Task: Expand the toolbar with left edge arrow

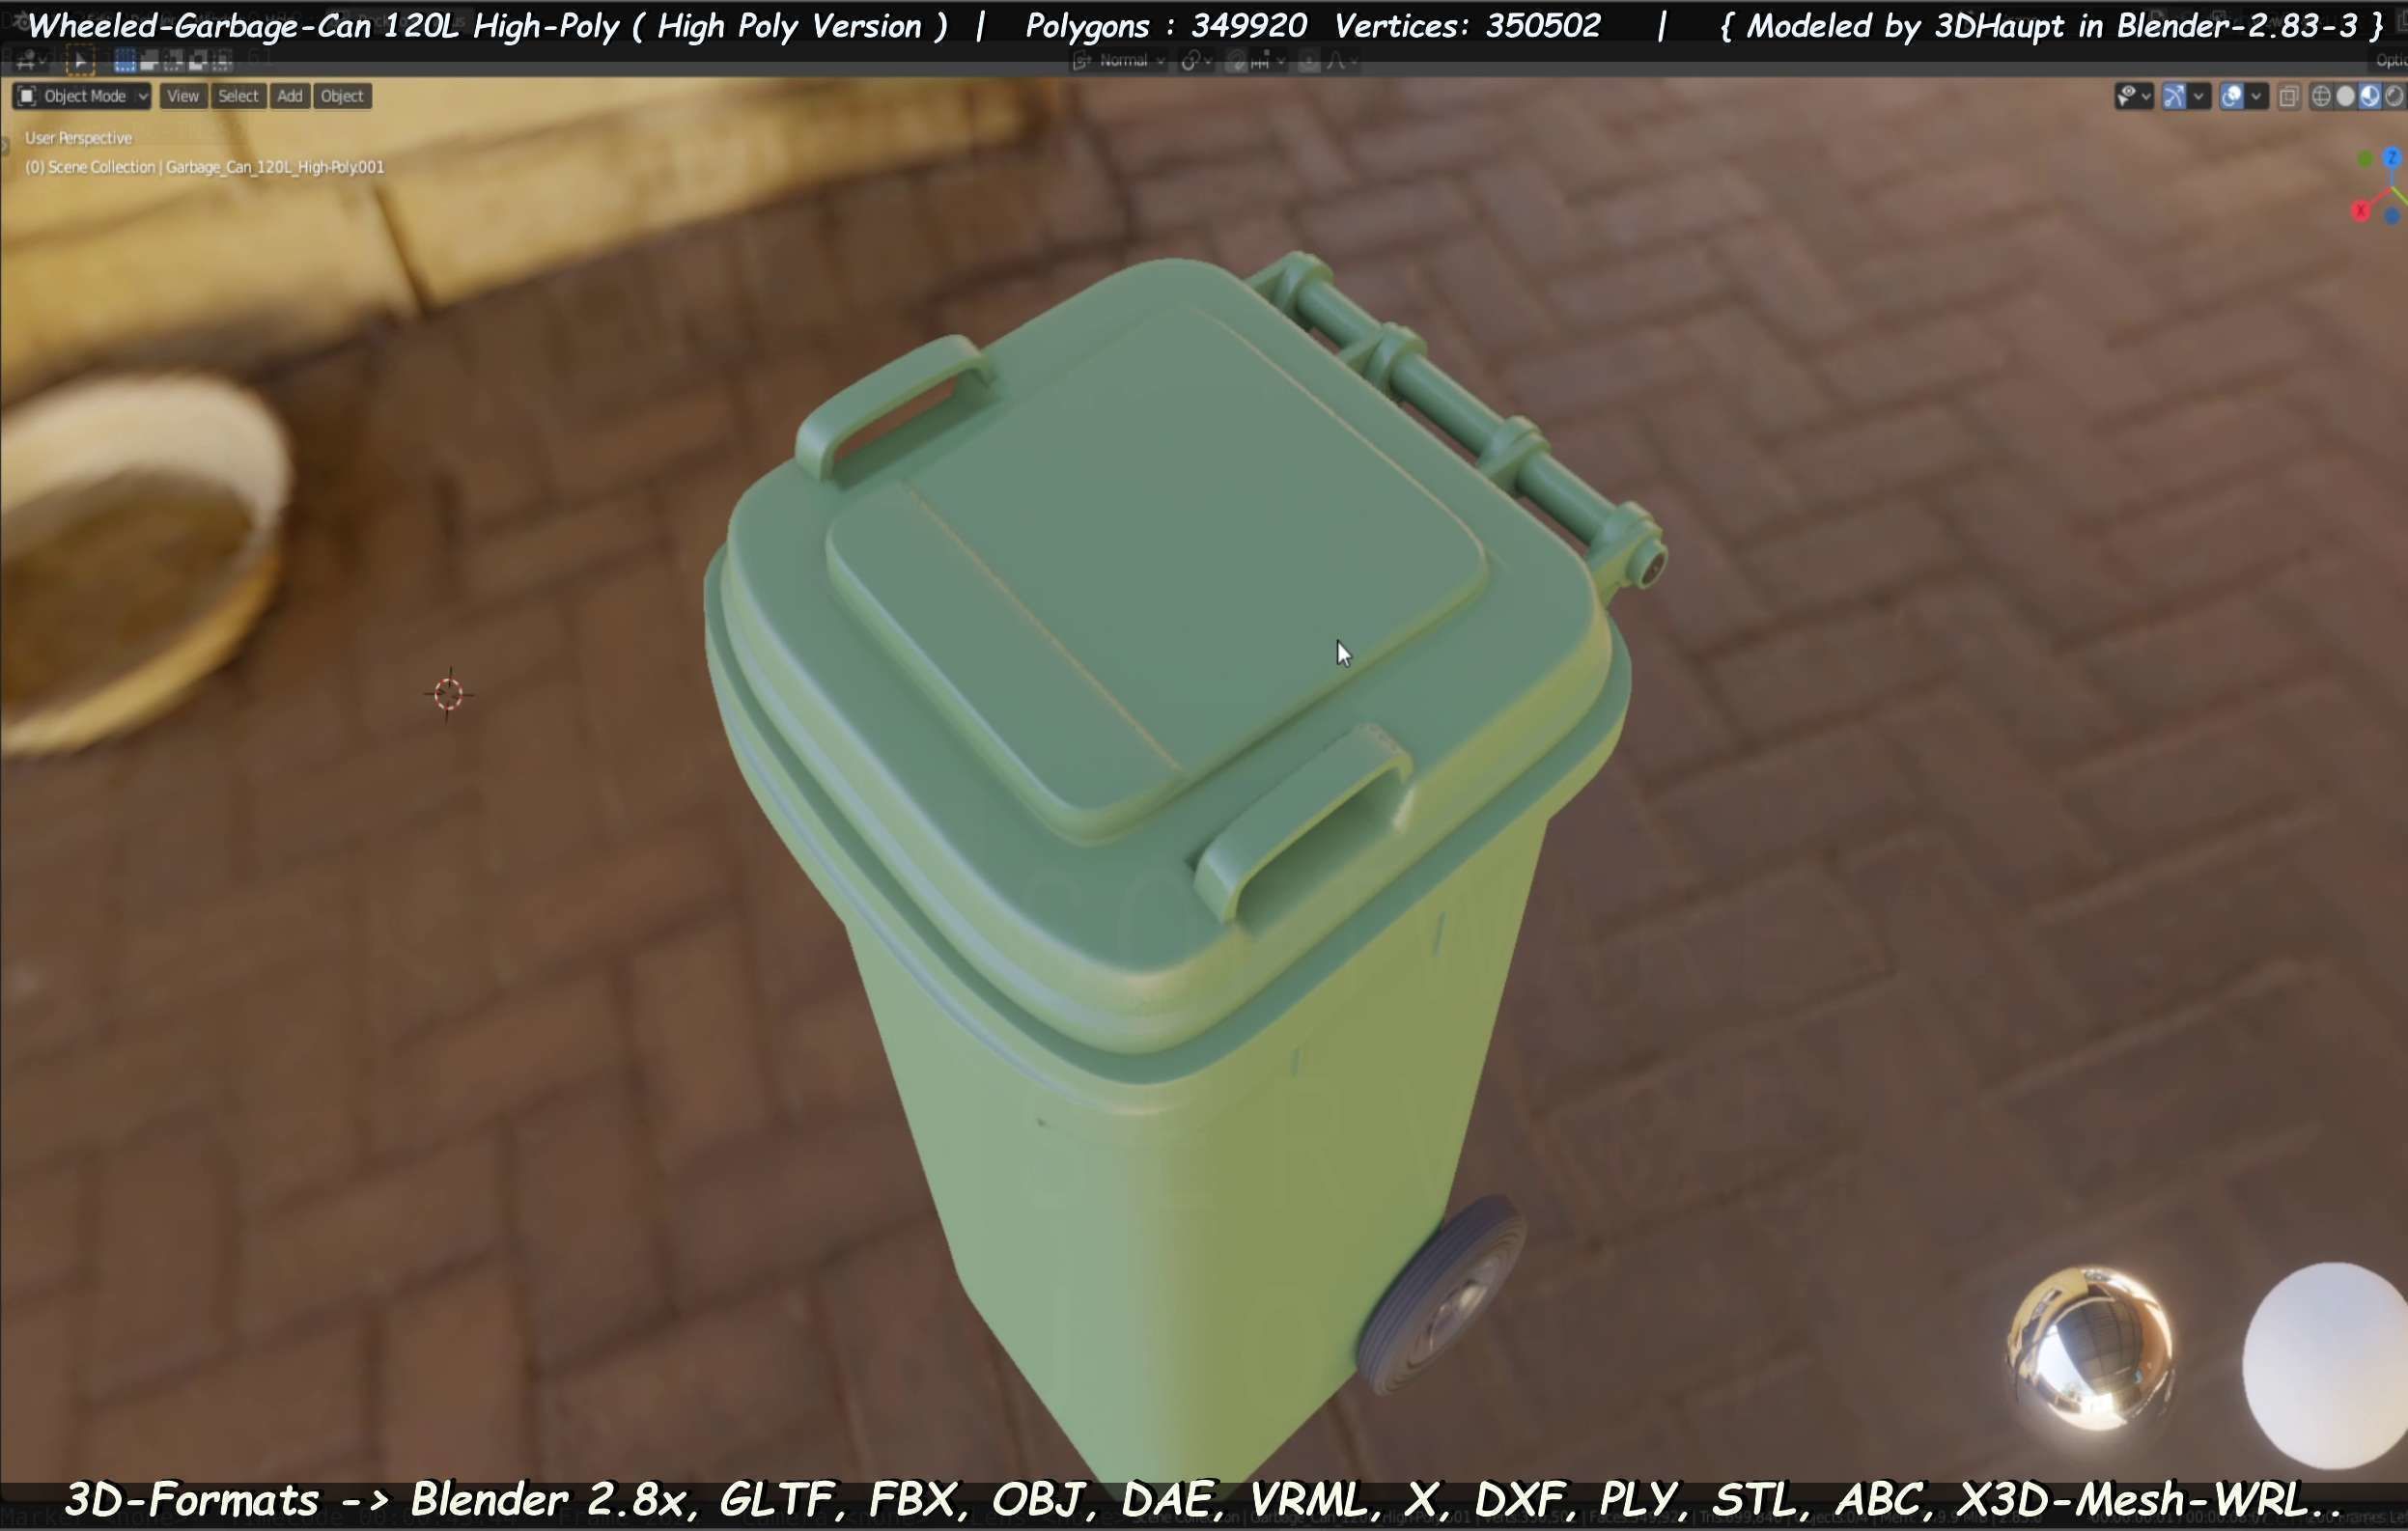Action: click(x=5, y=146)
